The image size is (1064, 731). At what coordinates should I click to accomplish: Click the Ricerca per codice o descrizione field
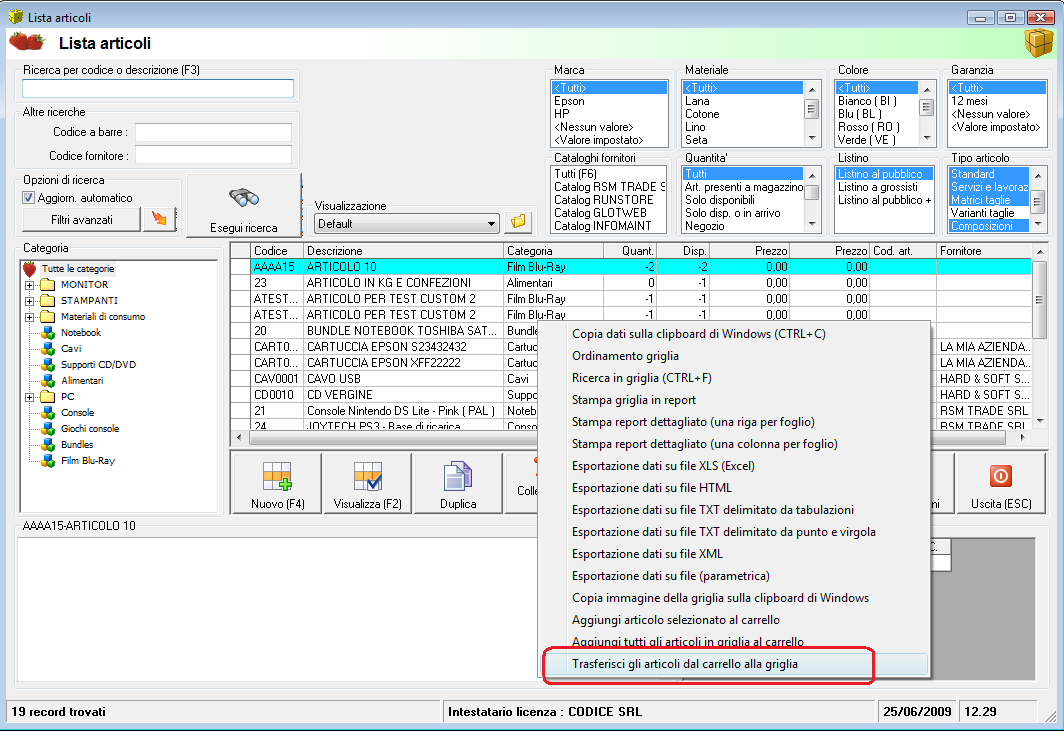coord(157,88)
